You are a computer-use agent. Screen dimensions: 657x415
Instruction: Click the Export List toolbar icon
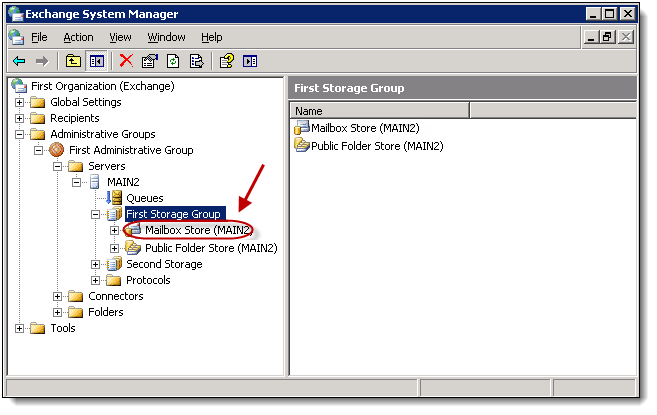197,61
